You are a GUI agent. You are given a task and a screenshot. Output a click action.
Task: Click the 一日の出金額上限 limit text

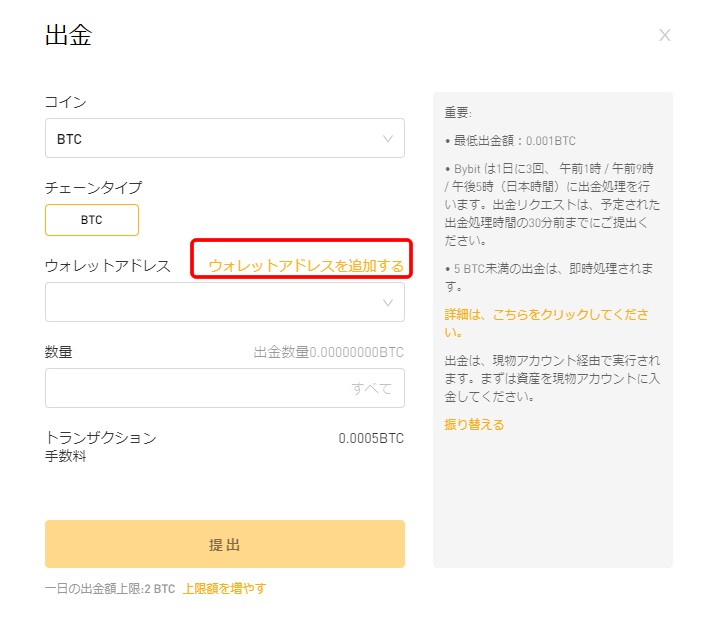tap(110, 588)
